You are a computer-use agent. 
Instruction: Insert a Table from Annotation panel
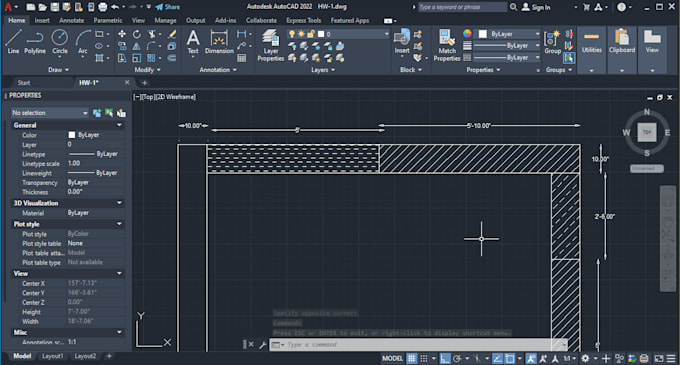242,58
